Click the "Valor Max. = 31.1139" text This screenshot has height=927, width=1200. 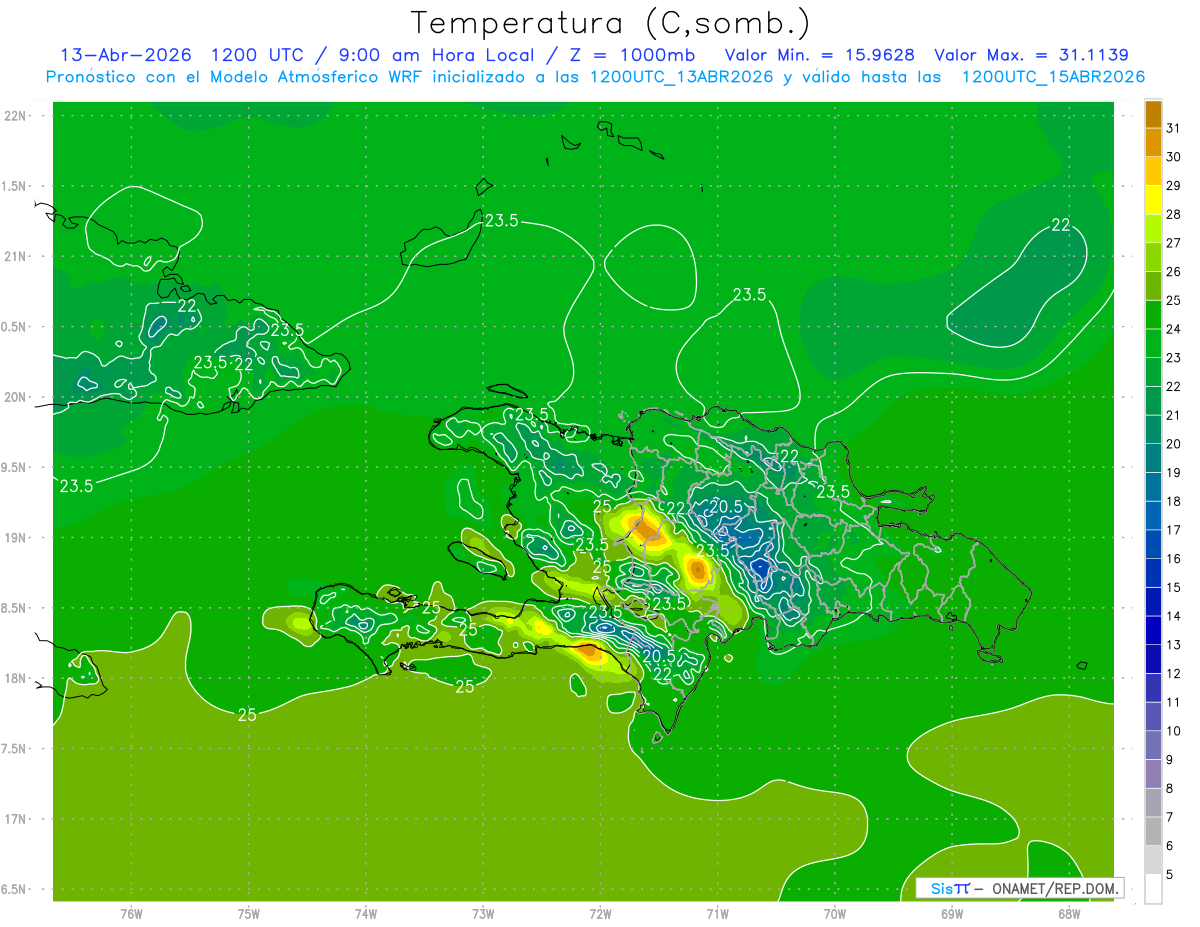pos(1031,55)
